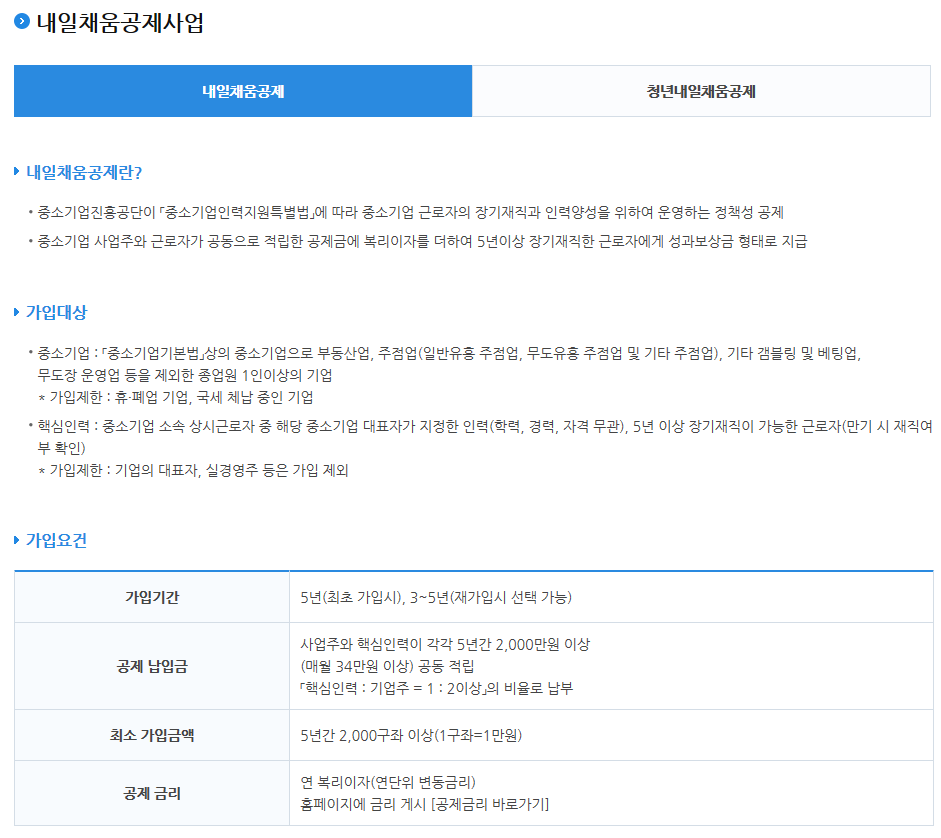Select the 가입요건 section heading

coord(56,540)
